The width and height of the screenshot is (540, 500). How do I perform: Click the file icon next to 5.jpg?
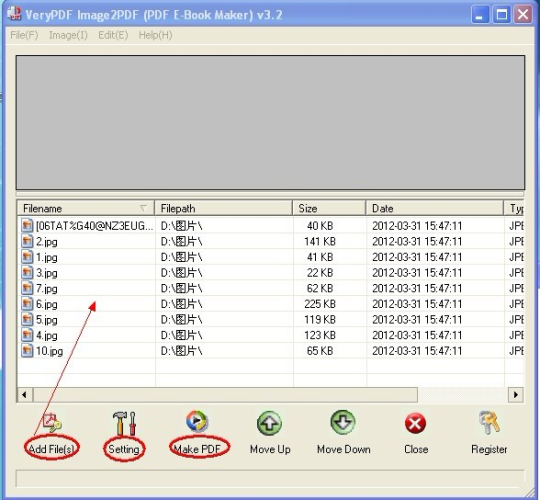(x=27, y=320)
